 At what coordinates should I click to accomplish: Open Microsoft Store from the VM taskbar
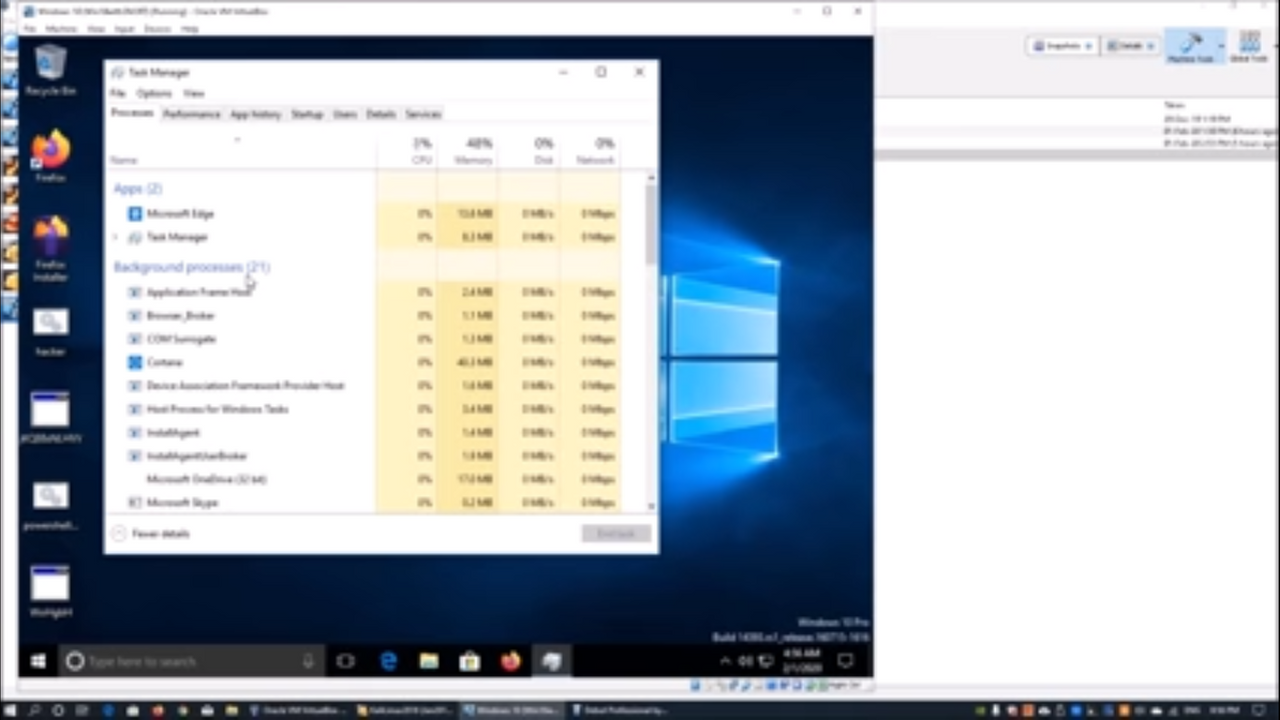(x=470, y=661)
